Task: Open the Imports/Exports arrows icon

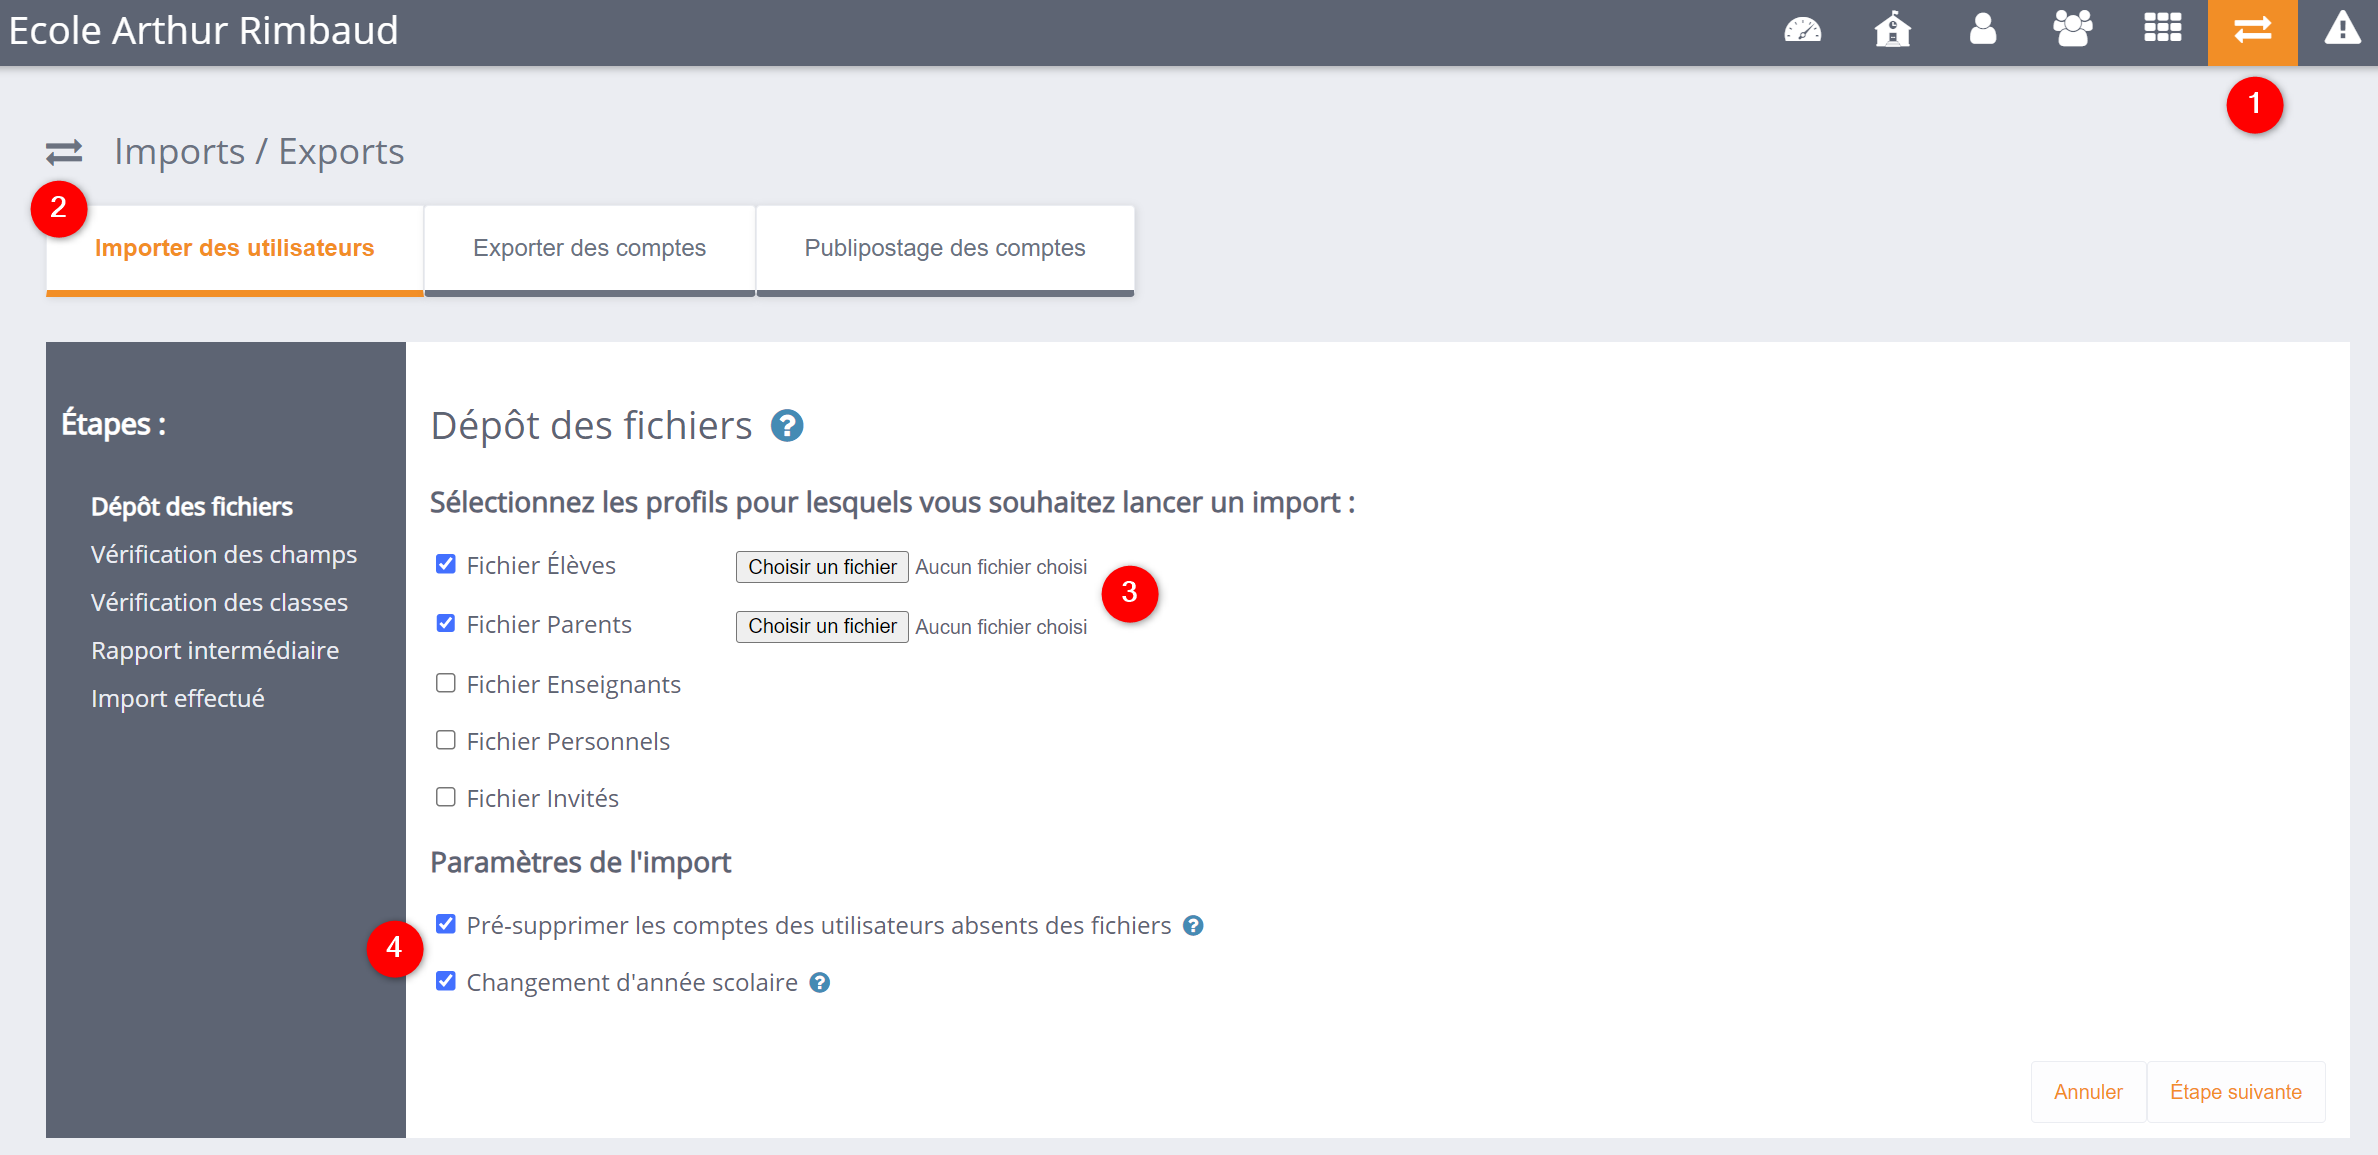Action: 2252,32
